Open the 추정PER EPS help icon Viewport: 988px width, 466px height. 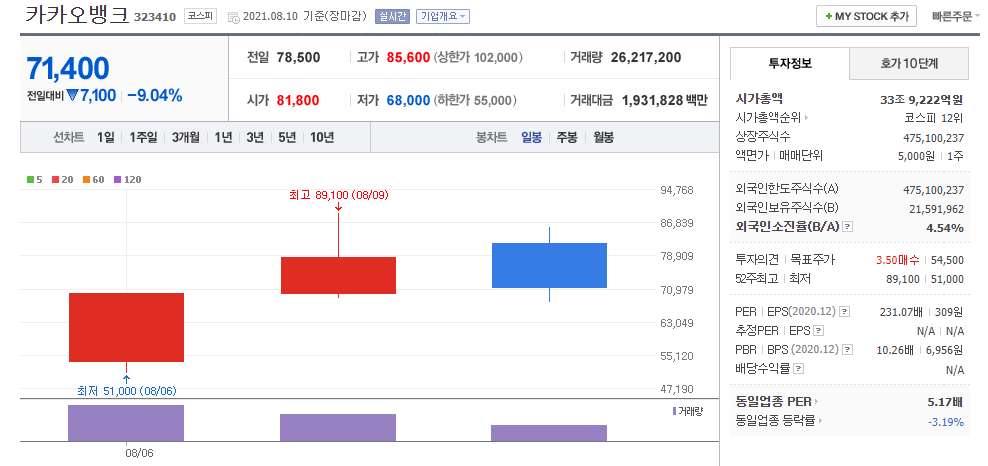[819, 331]
